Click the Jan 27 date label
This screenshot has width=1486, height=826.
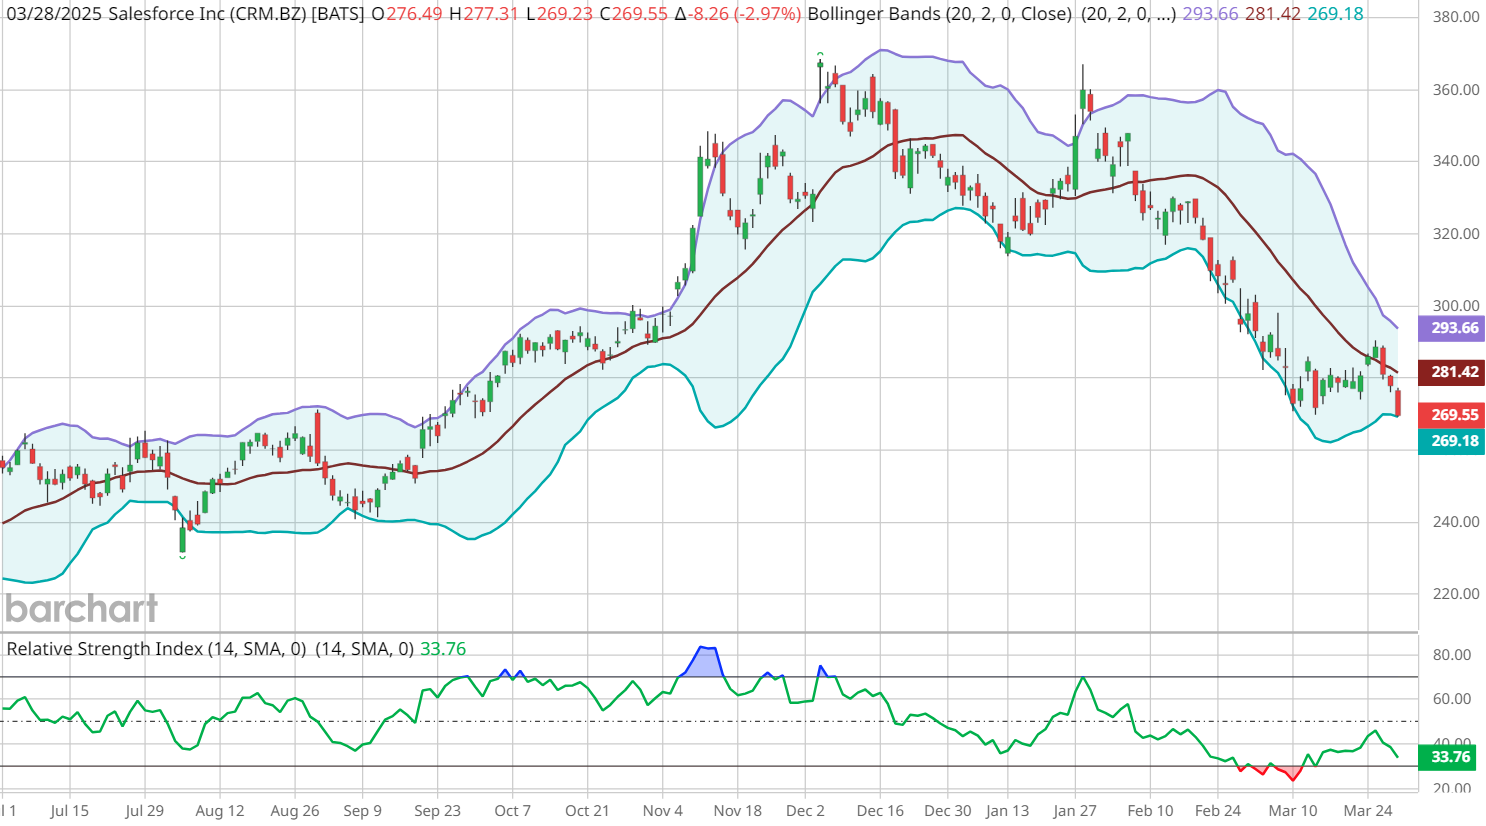(x=1075, y=811)
